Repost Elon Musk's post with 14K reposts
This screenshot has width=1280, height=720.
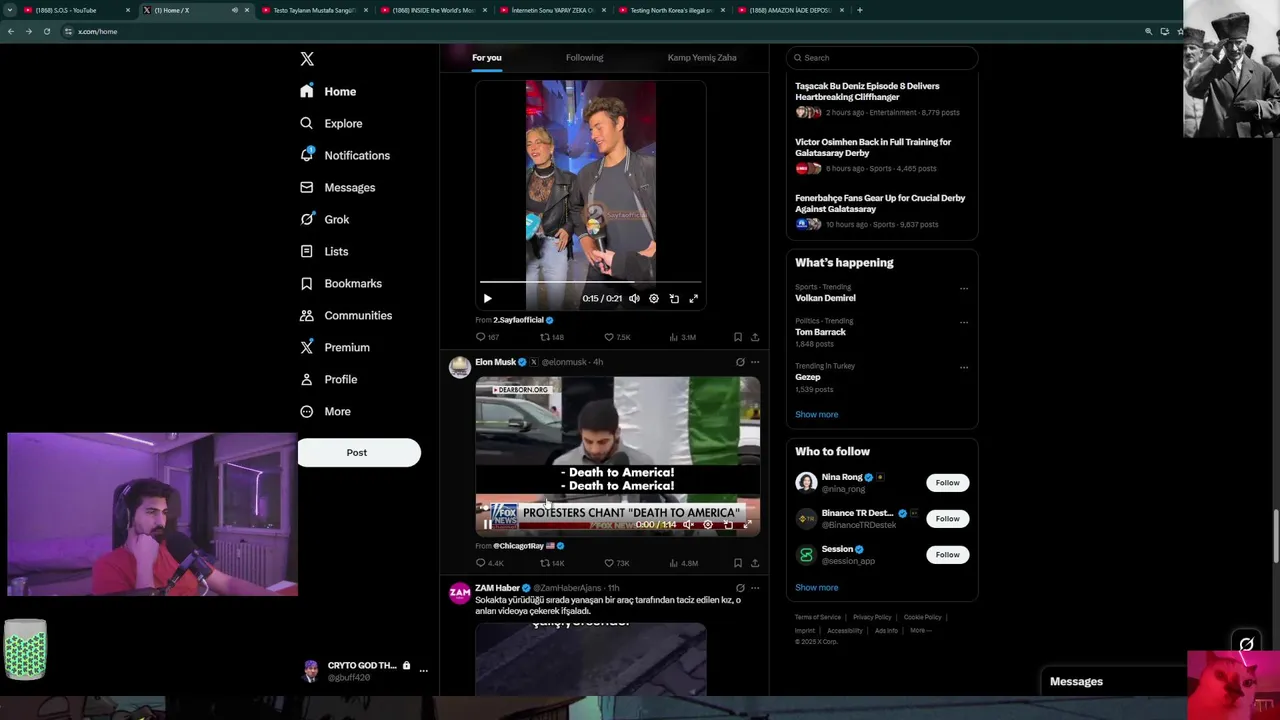(x=552, y=563)
